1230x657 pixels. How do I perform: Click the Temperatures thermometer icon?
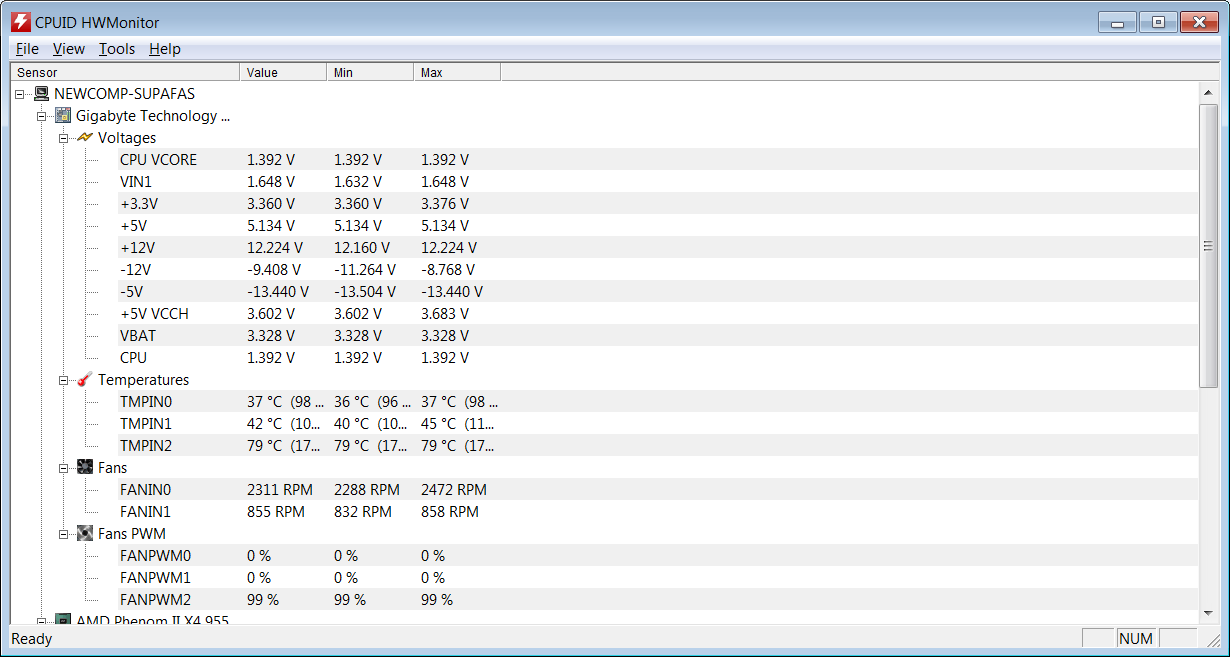click(85, 380)
